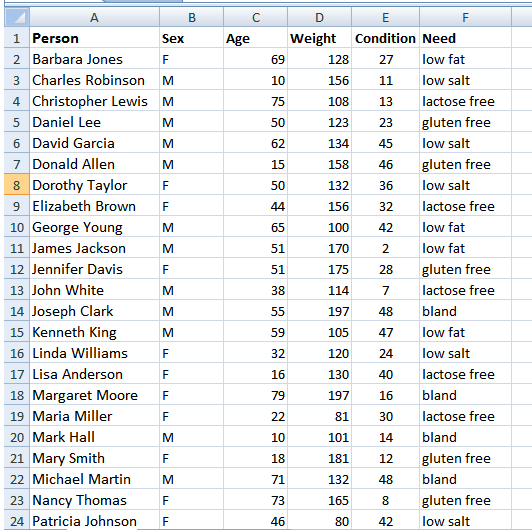This screenshot has height=530, width=532.
Task: Click Dorothy Taylor's 'low salt' need cell
Action: (466, 185)
